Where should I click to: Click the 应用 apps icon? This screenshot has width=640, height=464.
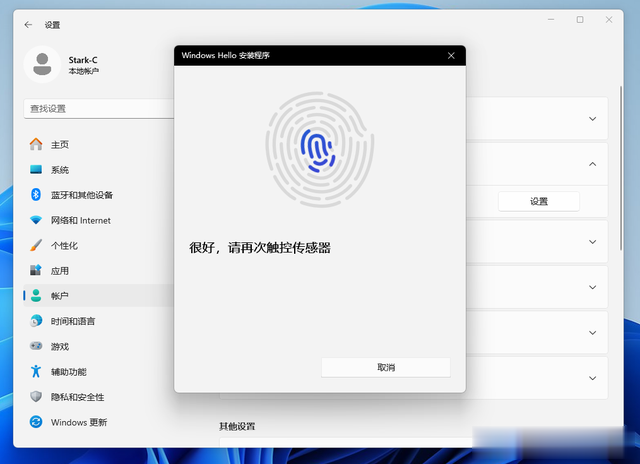36,270
